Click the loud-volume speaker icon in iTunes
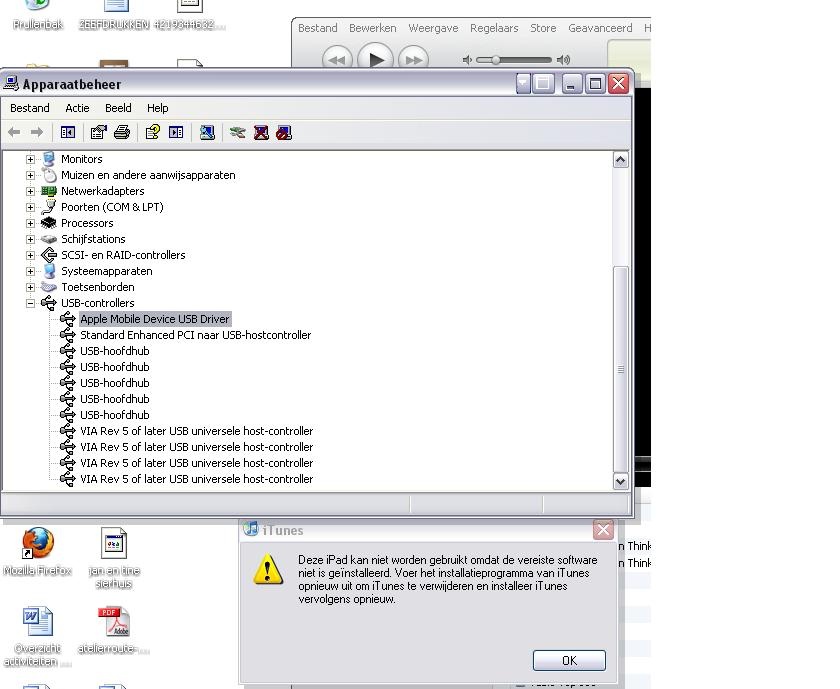Image resolution: width=840 pixels, height=689 pixels. click(x=563, y=59)
